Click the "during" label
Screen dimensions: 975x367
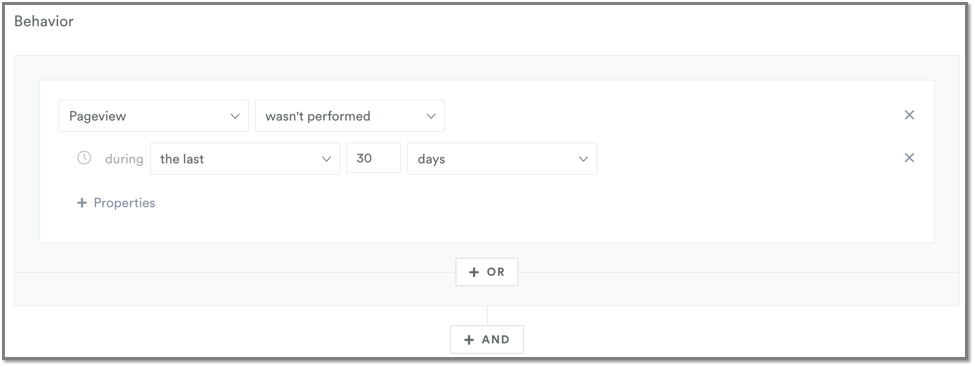pyautogui.click(x=124, y=159)
